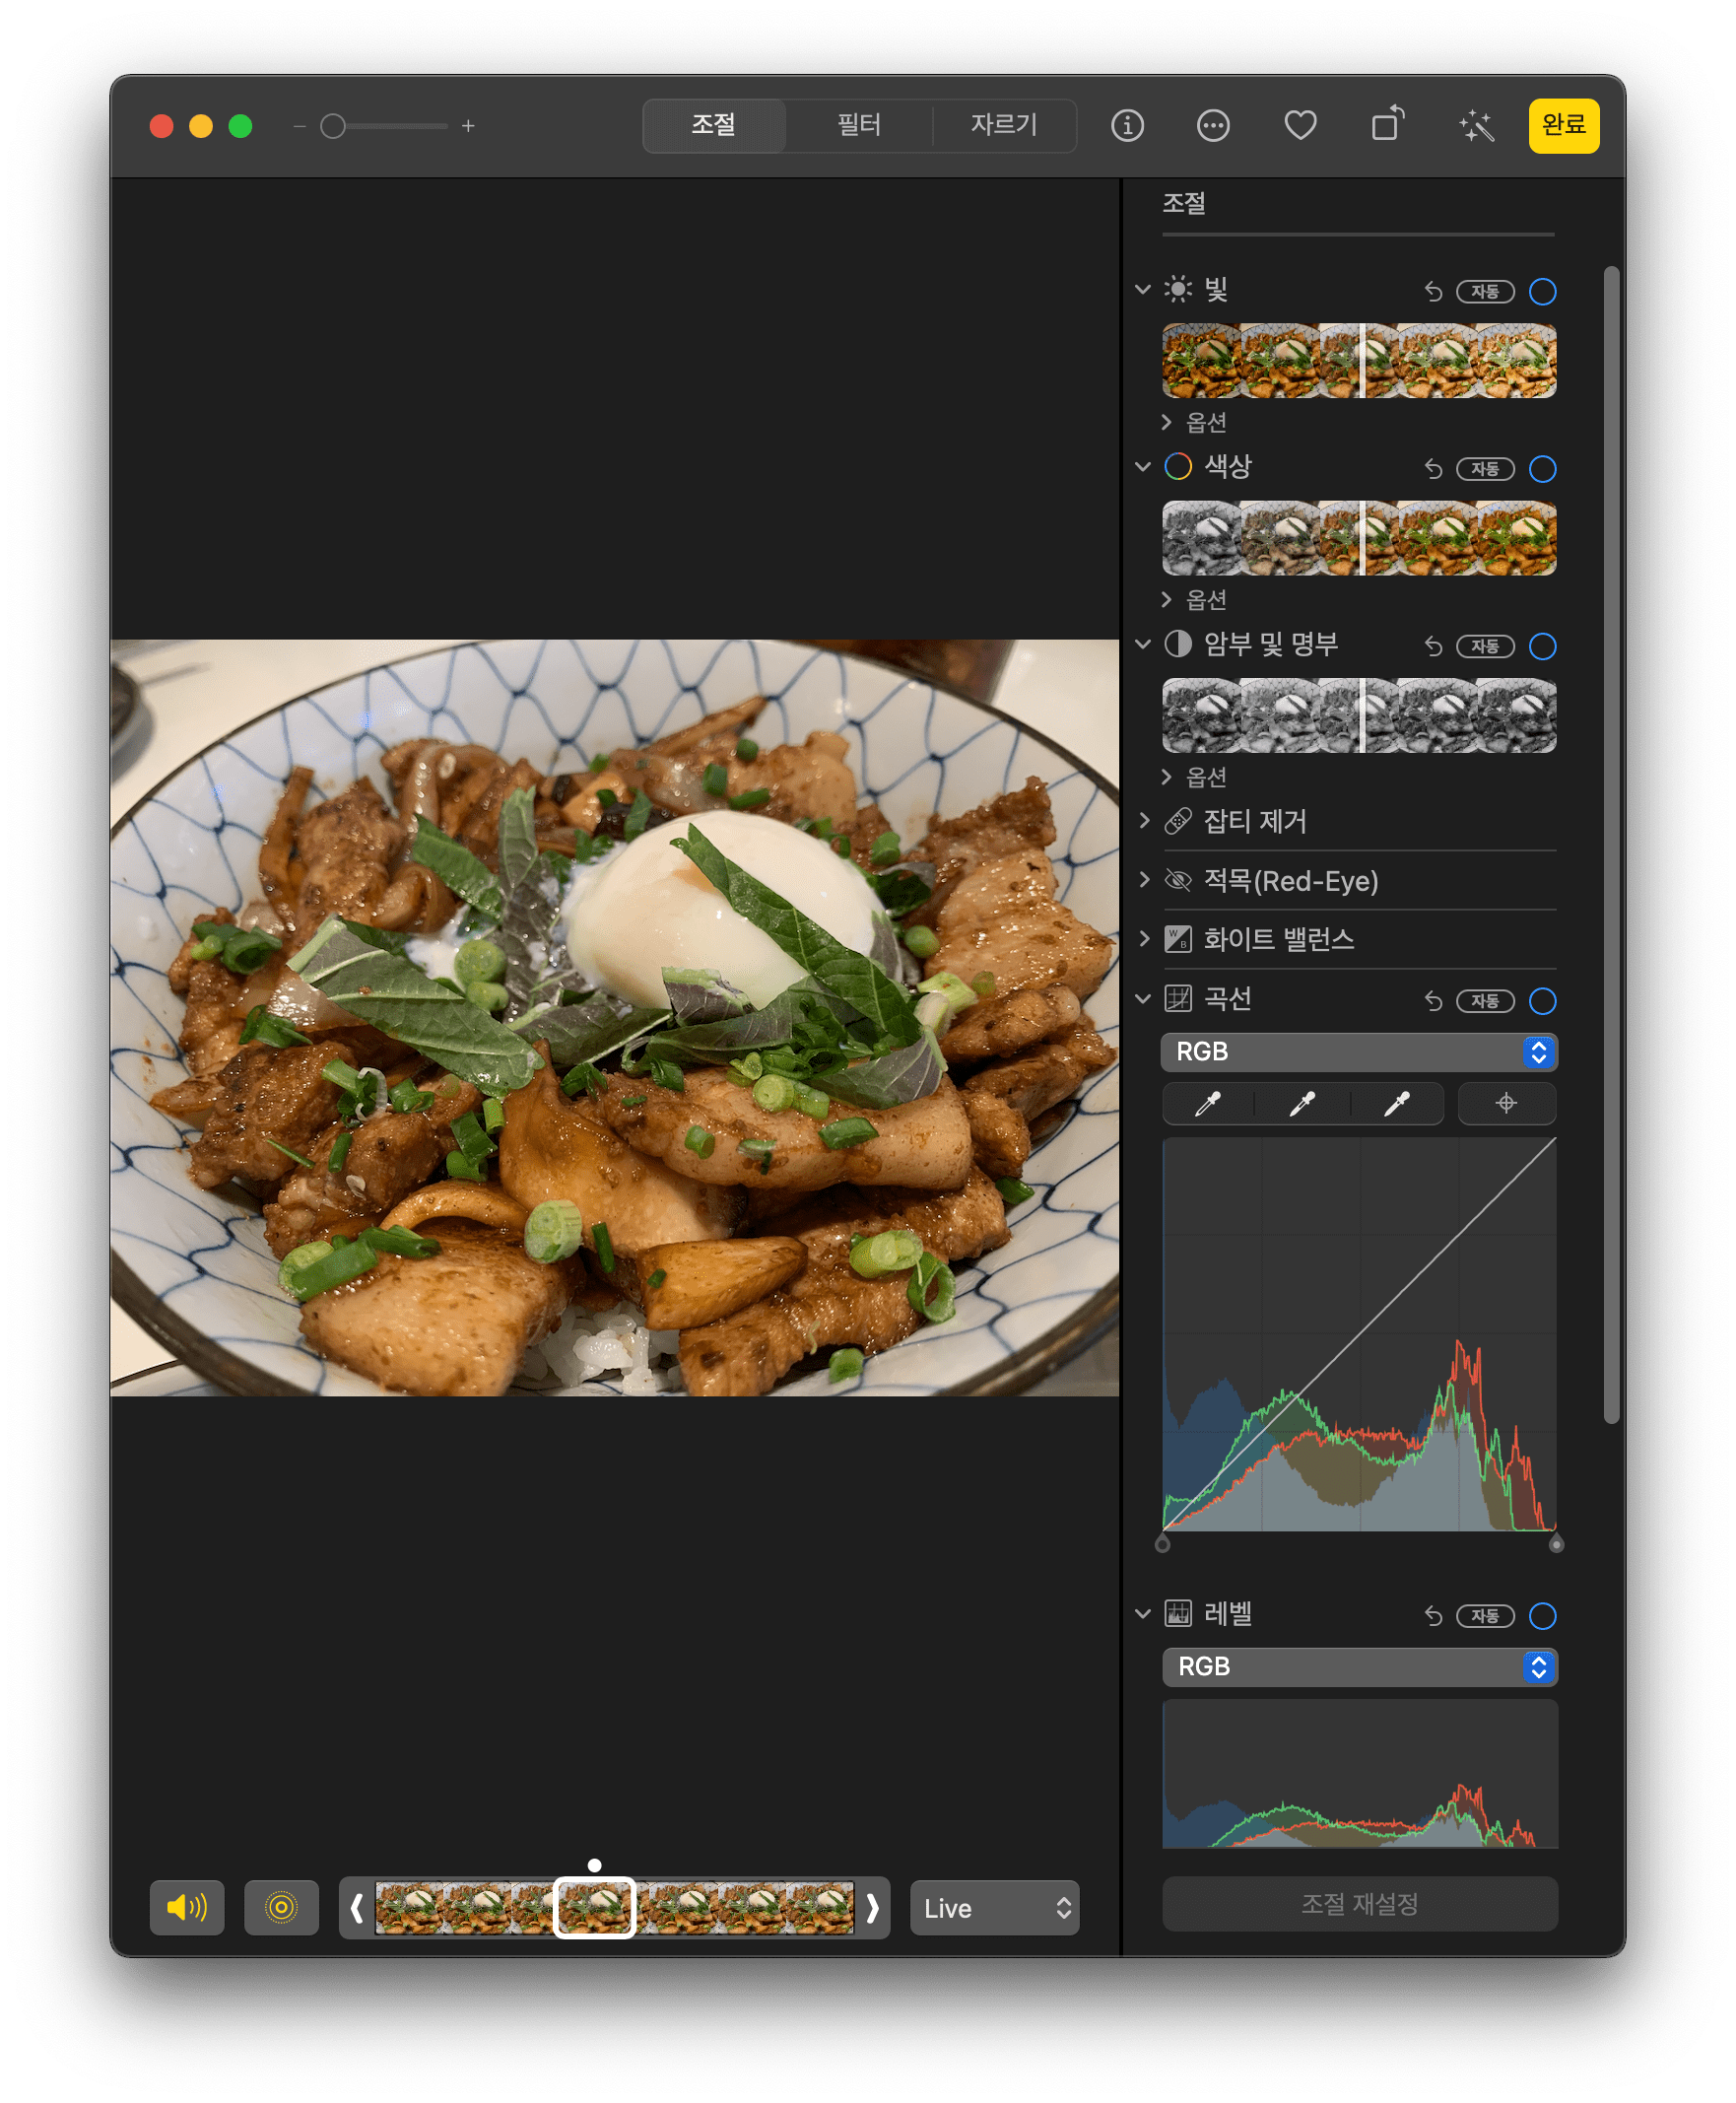Viewport: 1736px width, 2103px height.
Task: Click the zoom slider knob in toolbar
Action: 333,127
